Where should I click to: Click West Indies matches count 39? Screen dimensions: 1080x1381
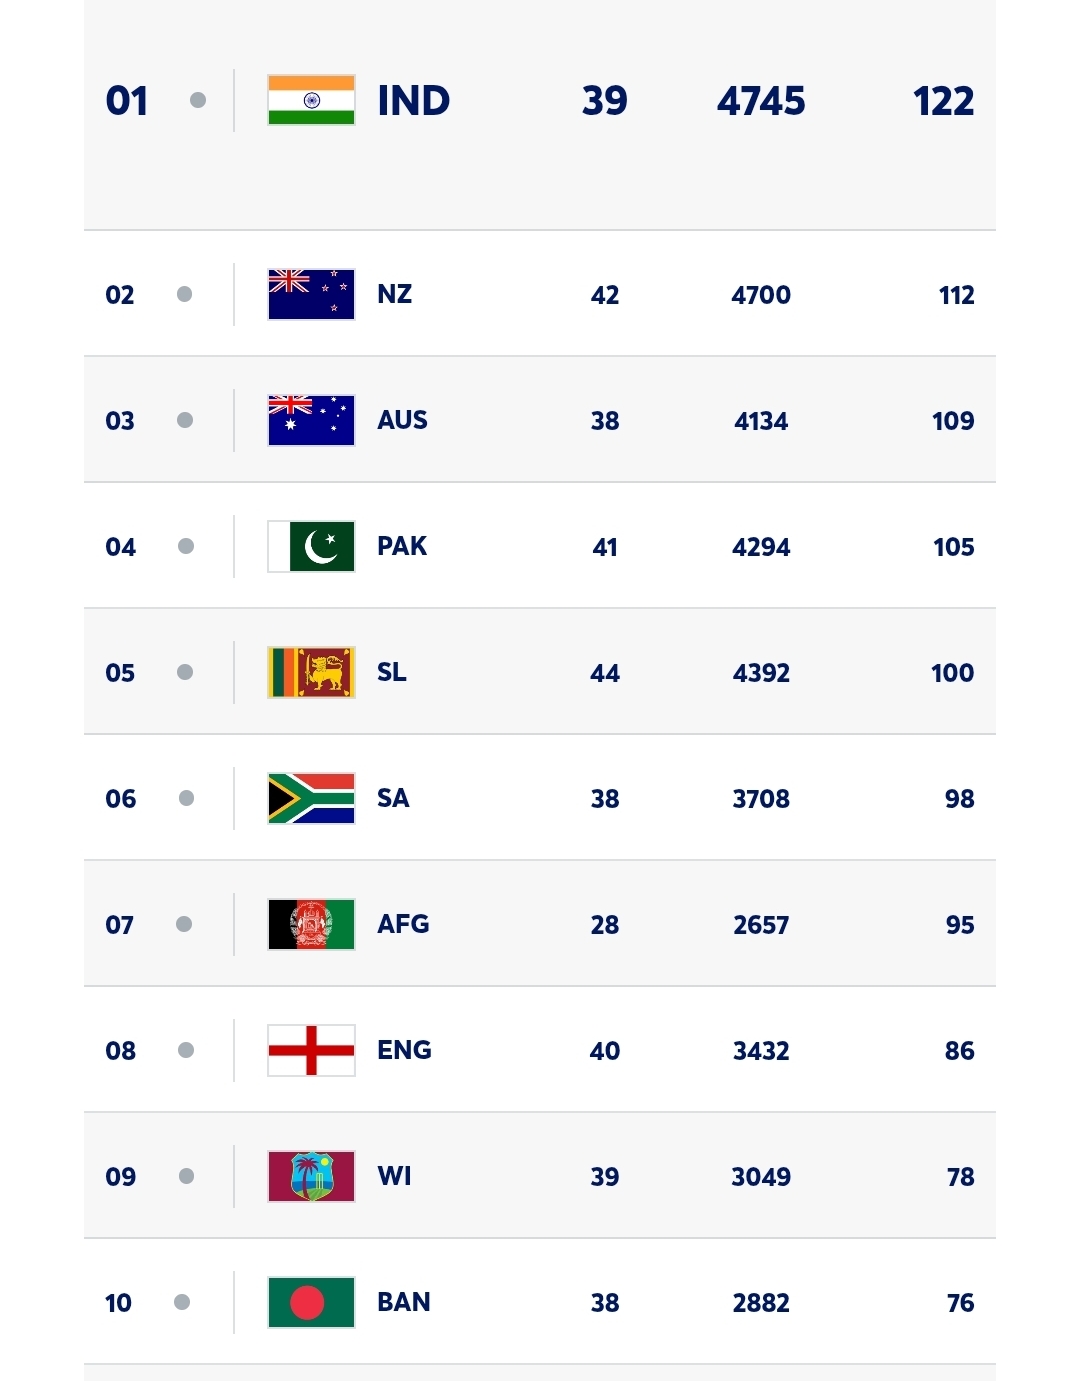click(x=605, y=1177)
